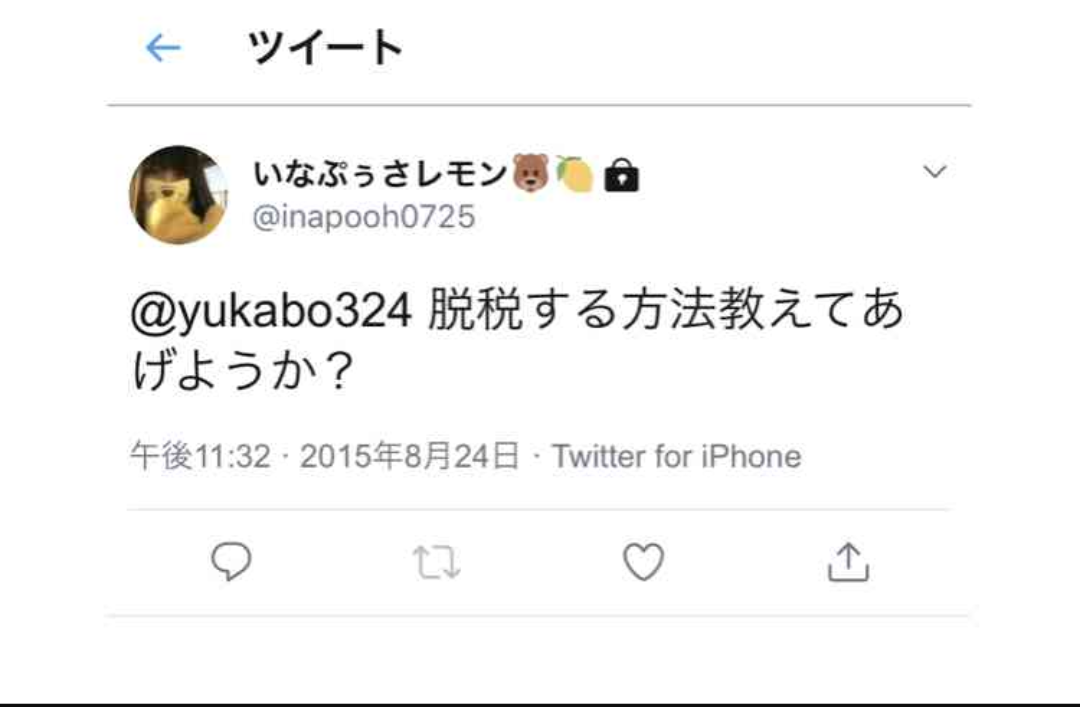Click the lemon emoji in display name
Viewport: 1080px width, 707px height.
click(575, 174)
